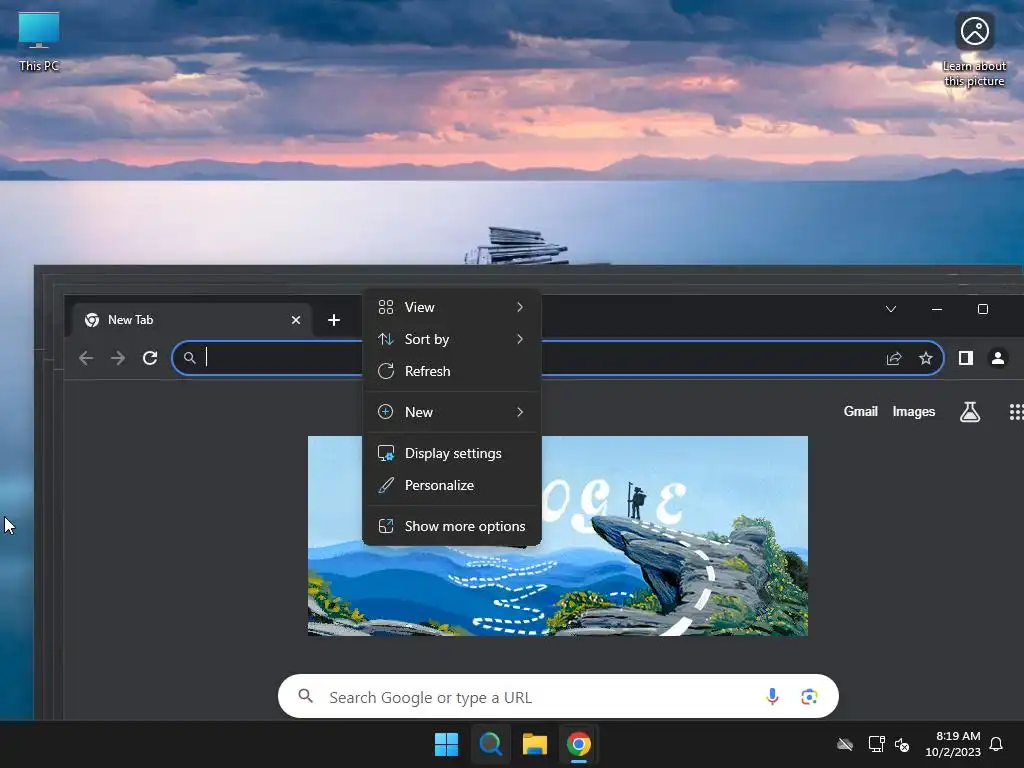Close the New Tab tab
The height and width of the screenshot is (768, 1024).
tap(296, 320)
